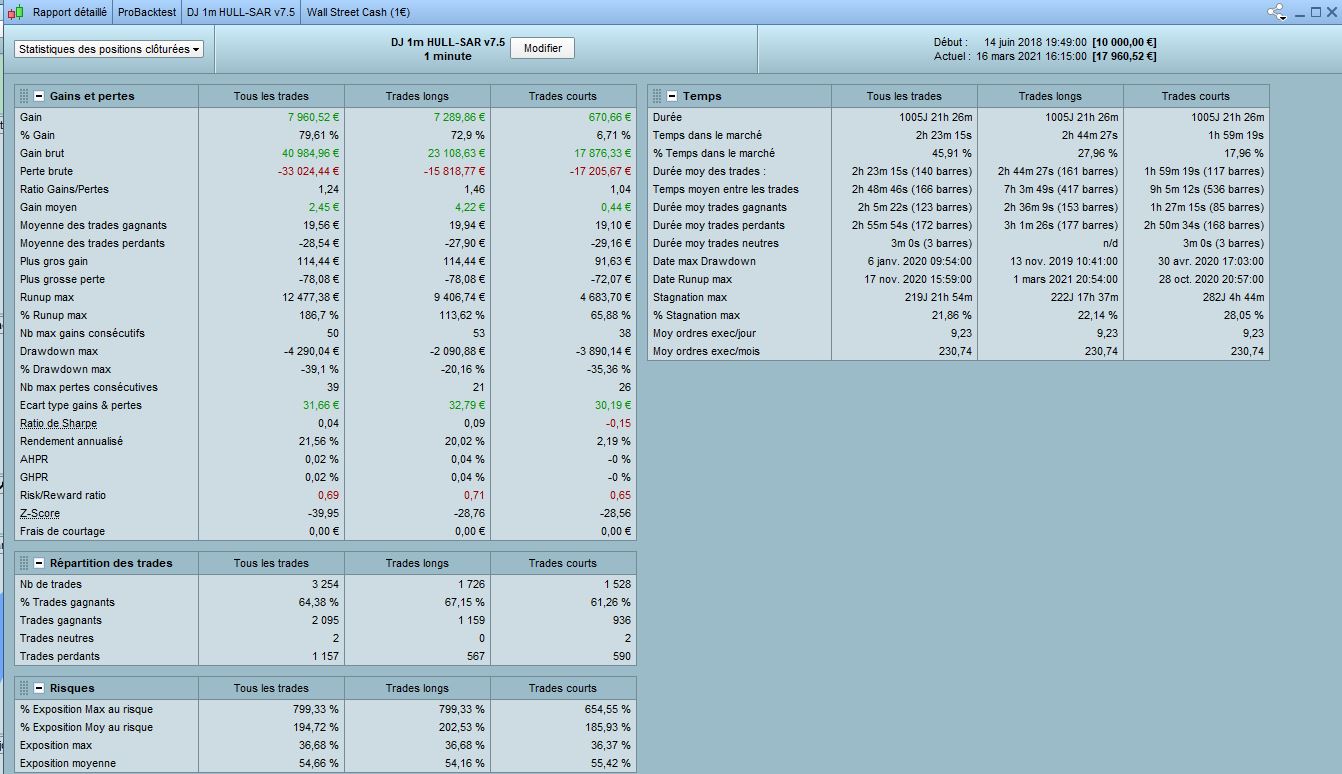Click the stagnation value '219J 21h 54m'
The height and width of the screenshot is (774, 1342).
pyautogui.click(x=939, y=297)
